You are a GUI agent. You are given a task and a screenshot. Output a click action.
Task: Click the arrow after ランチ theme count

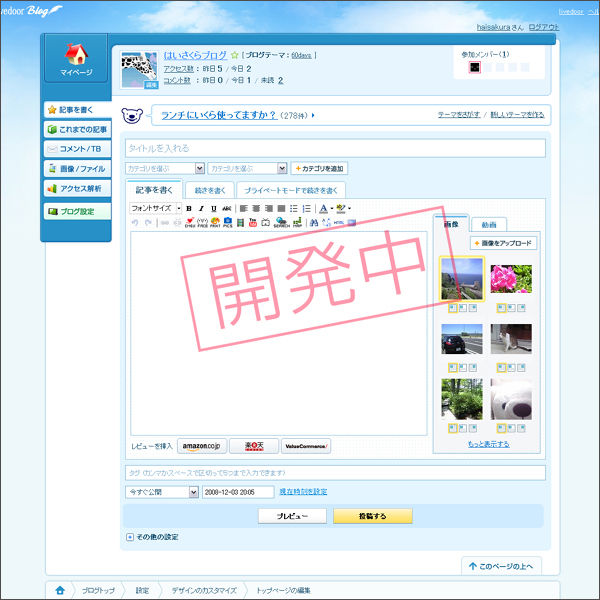pos(313,115)
